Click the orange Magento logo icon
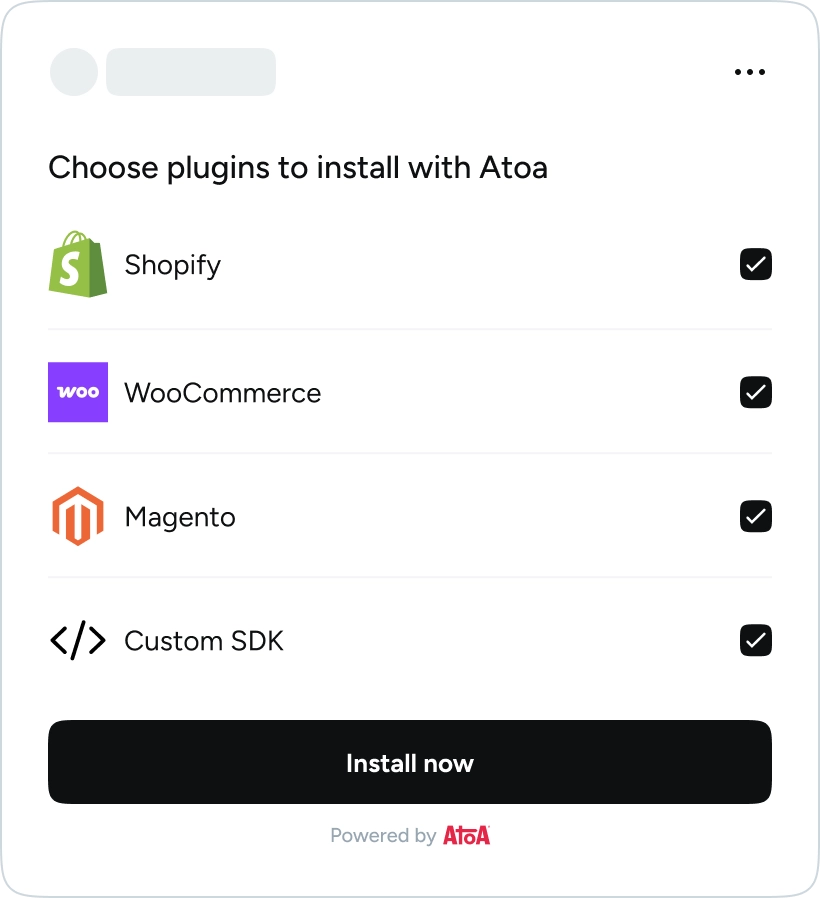The width and height of the screenshot is (820, 898). pyautogui.click(x=78, y=516)
